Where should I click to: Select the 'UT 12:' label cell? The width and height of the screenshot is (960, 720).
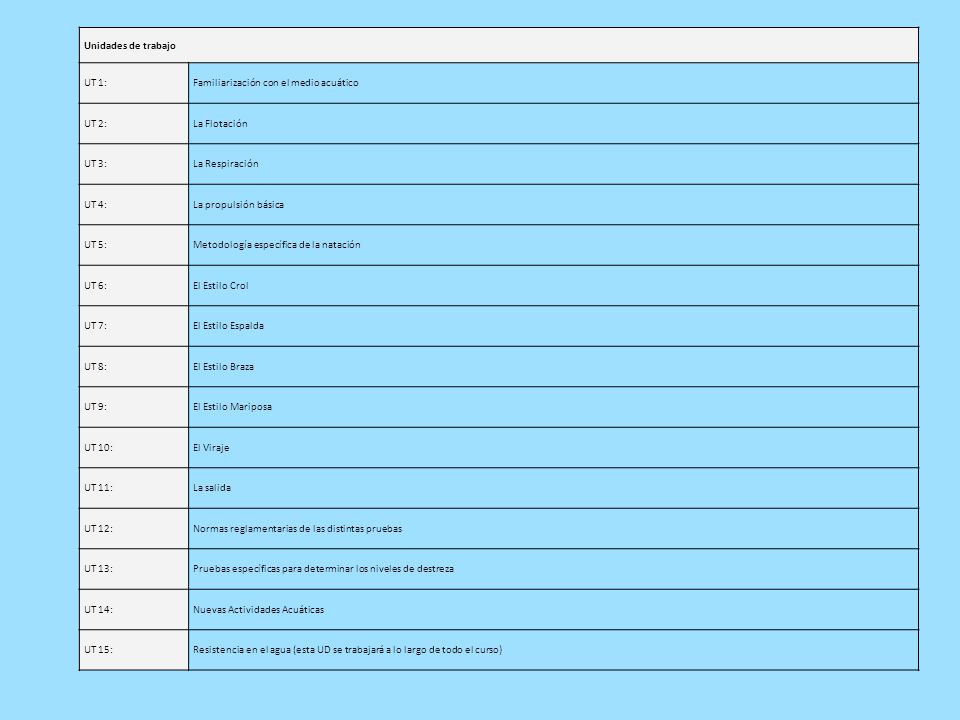[134, 528]
